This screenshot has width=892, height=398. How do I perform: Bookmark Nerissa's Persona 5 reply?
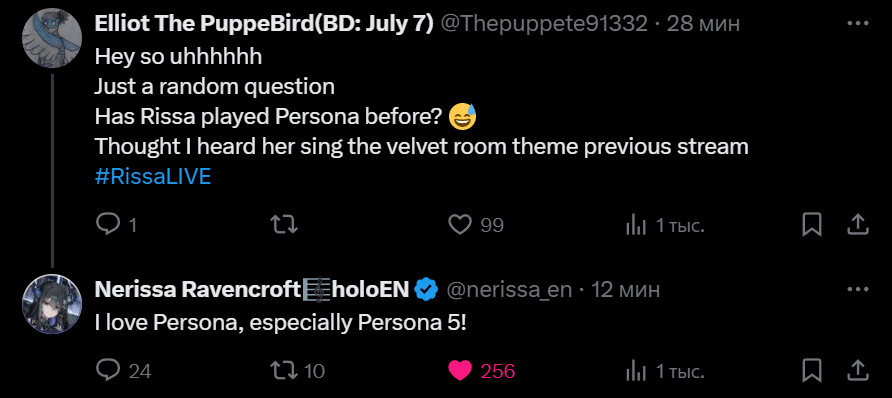(812, 371)
